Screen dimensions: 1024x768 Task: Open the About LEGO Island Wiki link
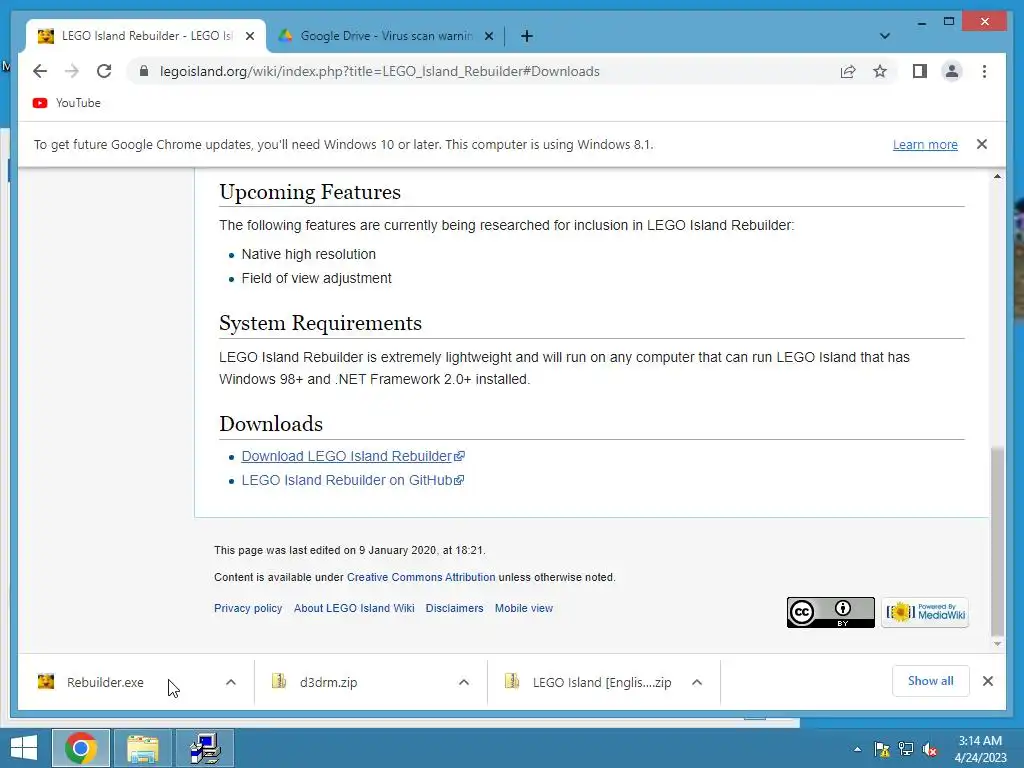354,608
